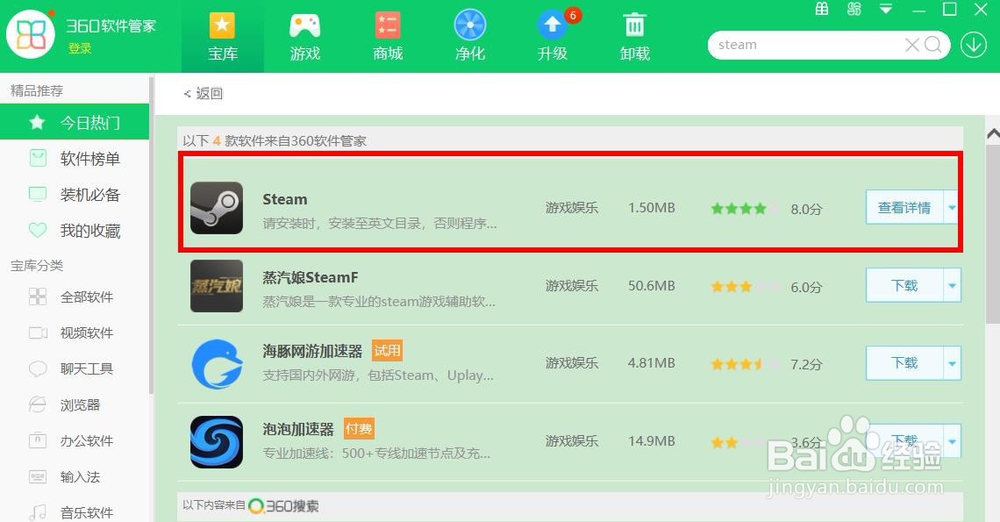Viewport: 1000px width, 522px height.
Task: Expand download dropdown for 海豚网游加速器
Action: pyautogui.click(x=952, y=363)
